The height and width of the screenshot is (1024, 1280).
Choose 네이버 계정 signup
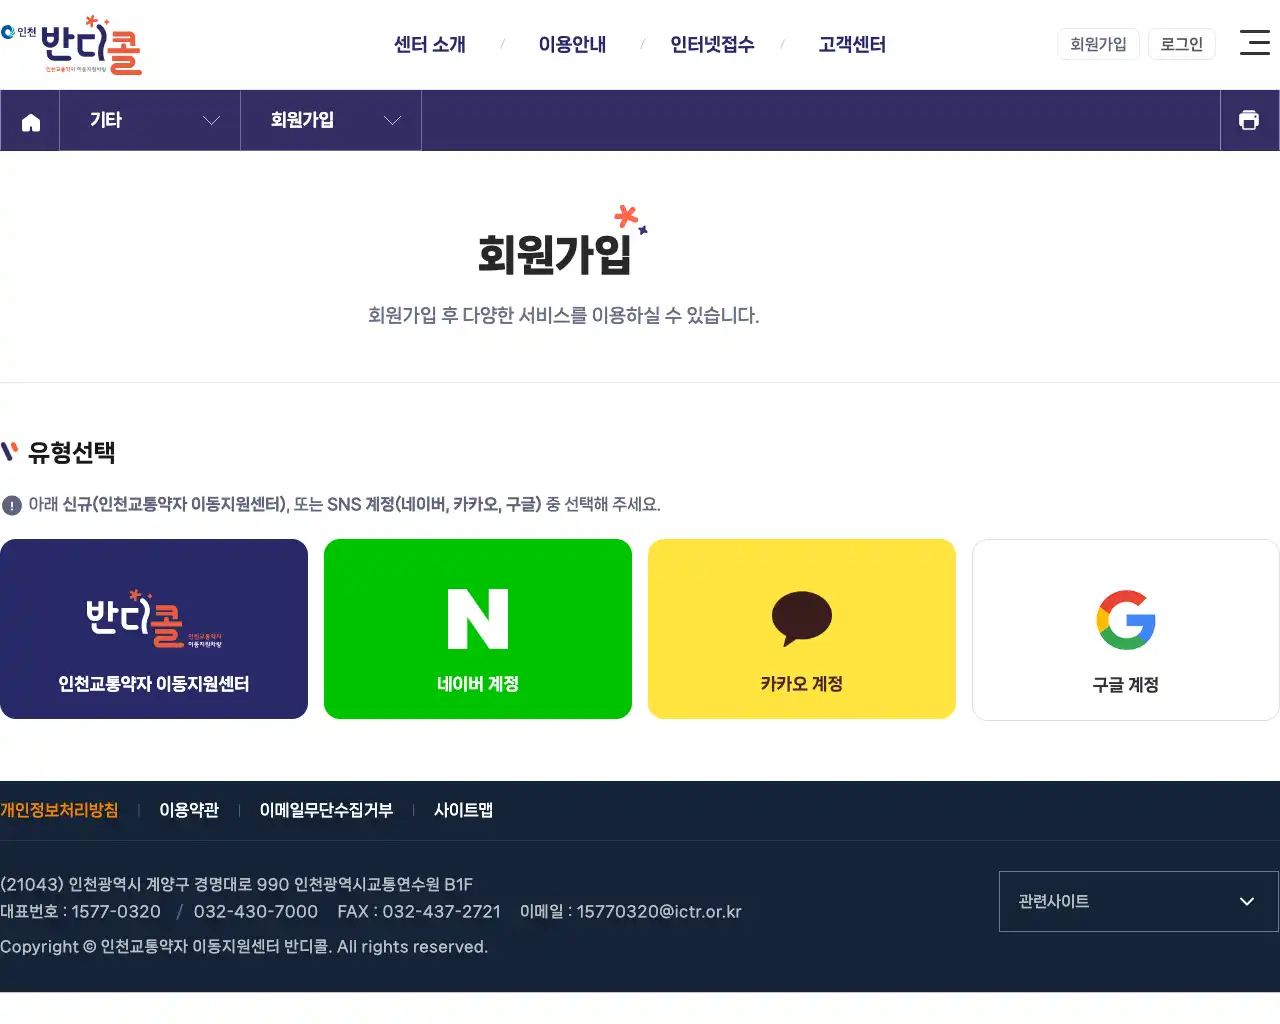click(478, 629)
